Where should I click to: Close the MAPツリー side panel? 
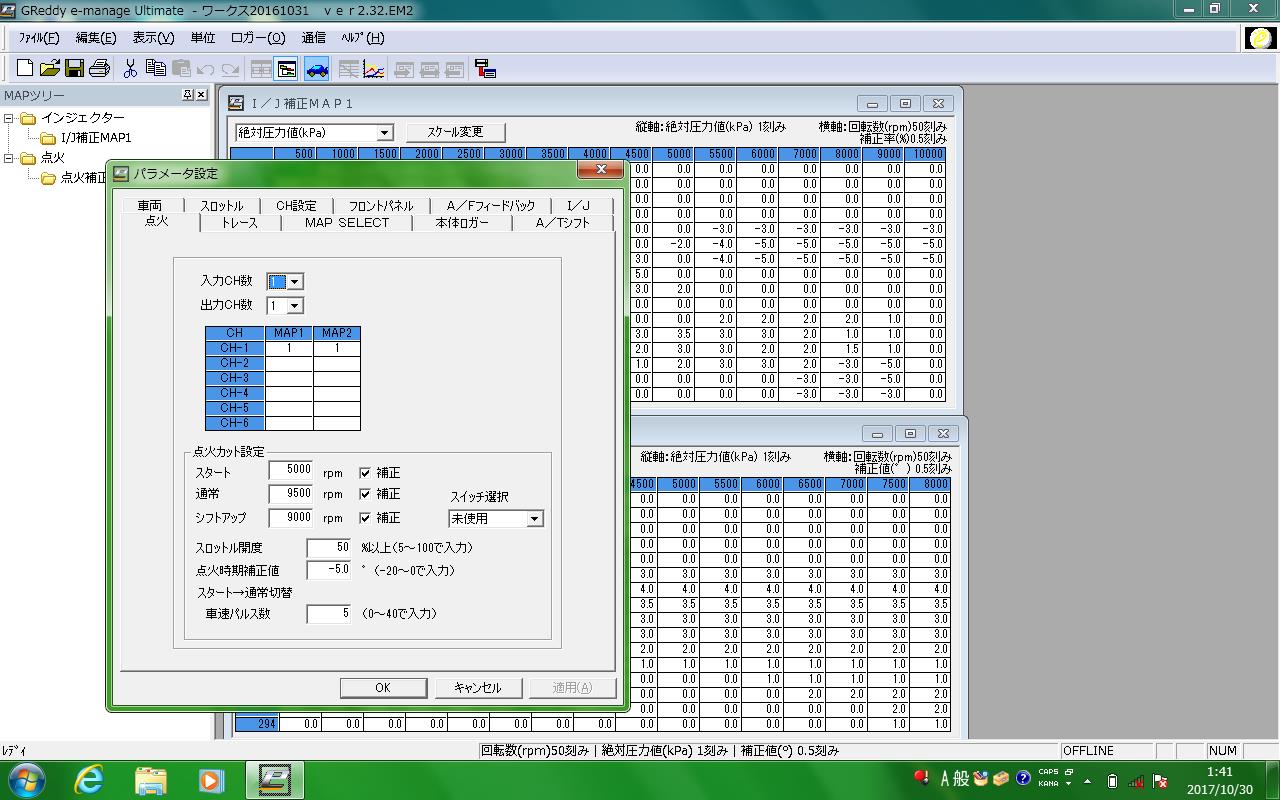(x=201, y=95)
